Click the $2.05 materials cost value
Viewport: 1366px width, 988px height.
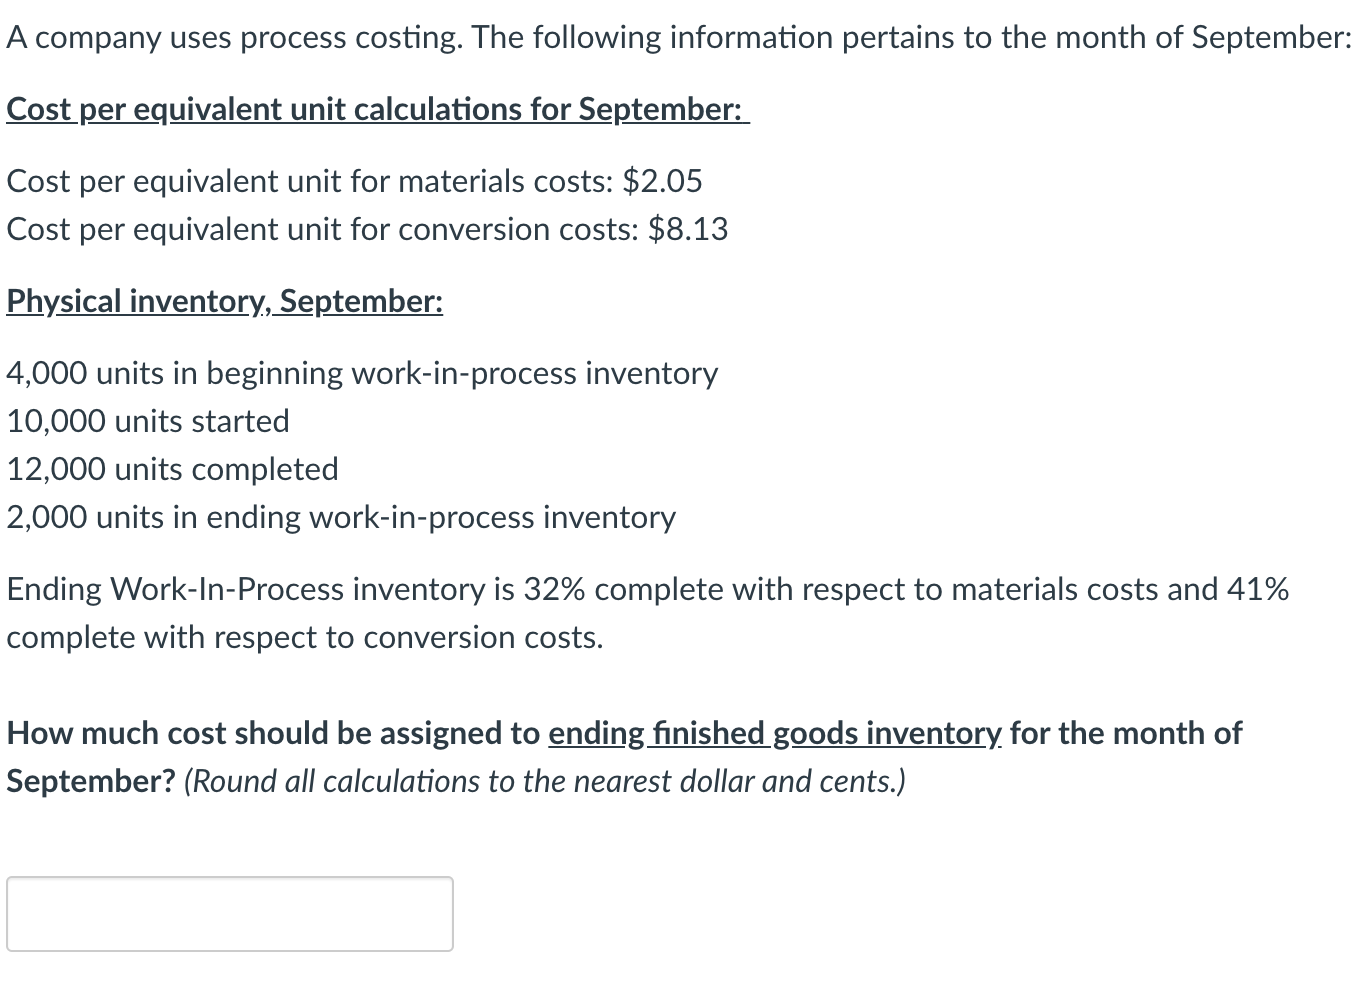662,181
